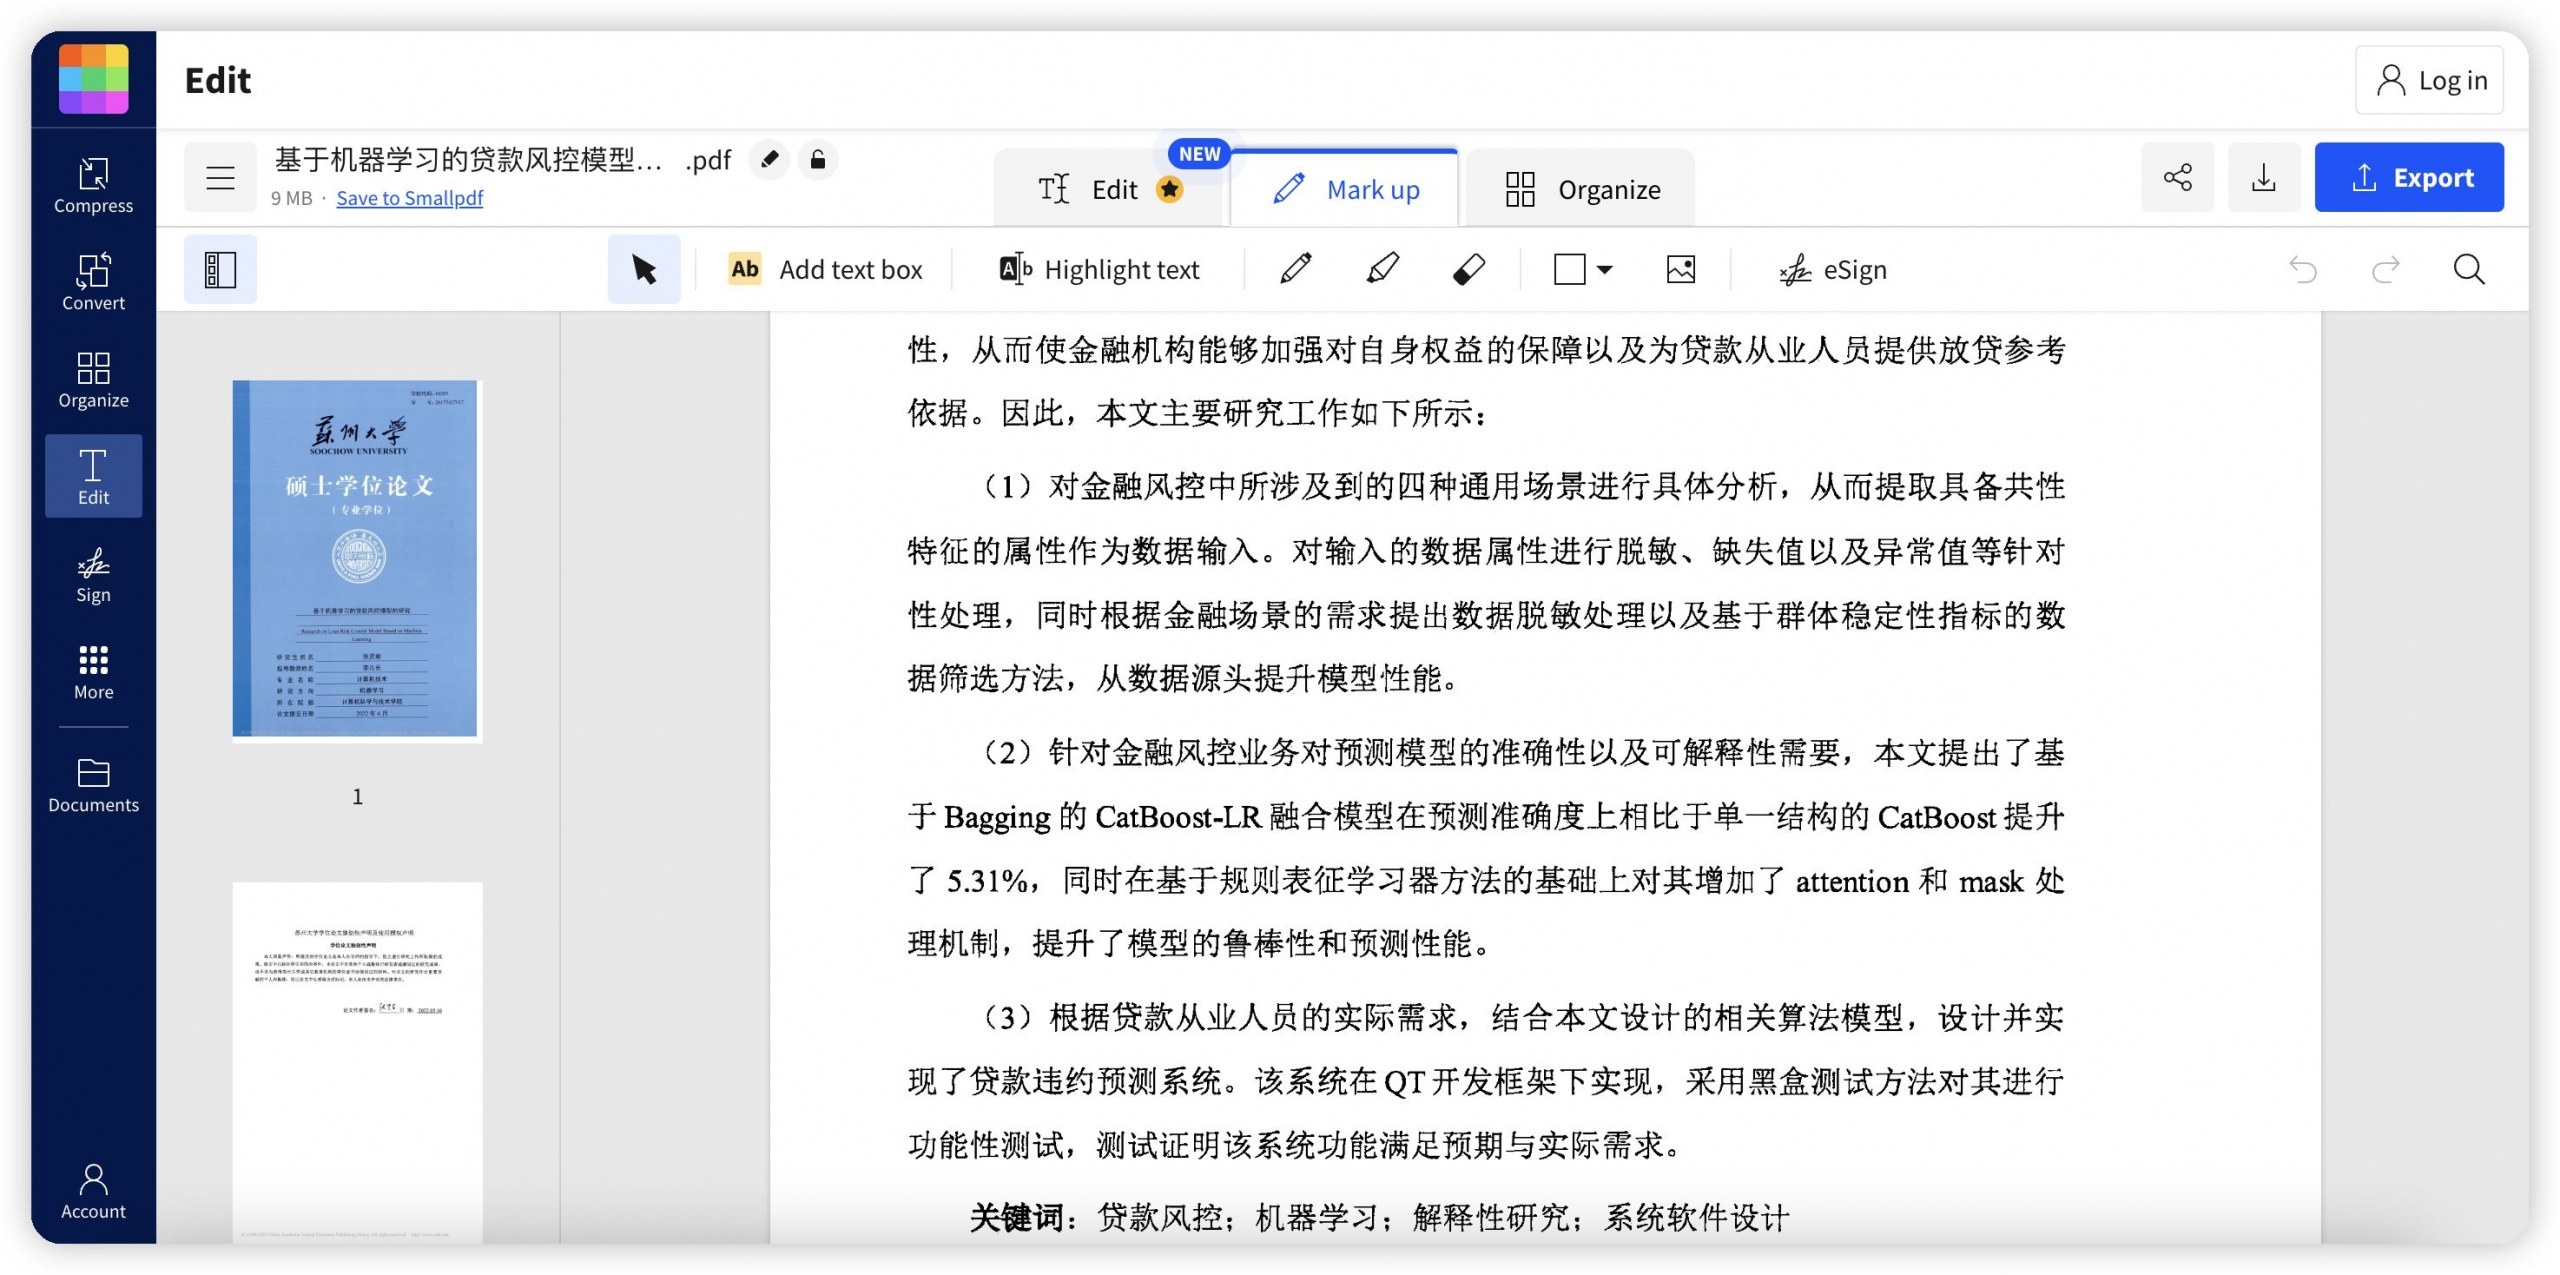
Task: Click the paragraph beginning with (3)
Action: pyautogui.click(x=1486, y=1081)
